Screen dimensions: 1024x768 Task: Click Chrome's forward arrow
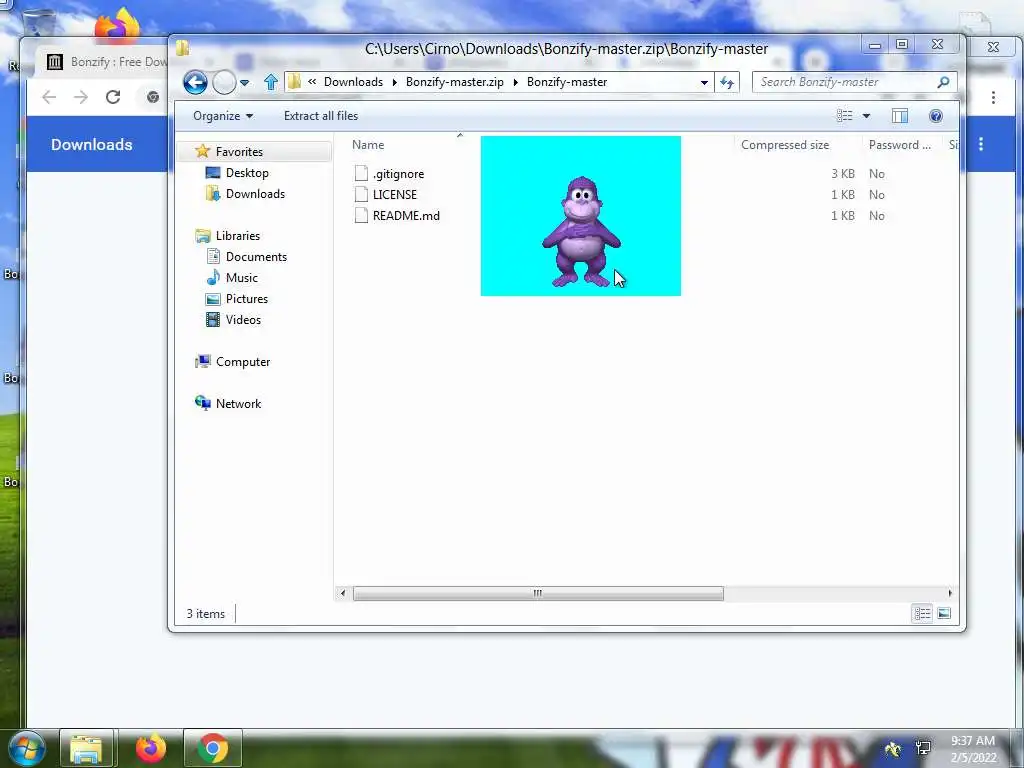(x=80, y=97)
